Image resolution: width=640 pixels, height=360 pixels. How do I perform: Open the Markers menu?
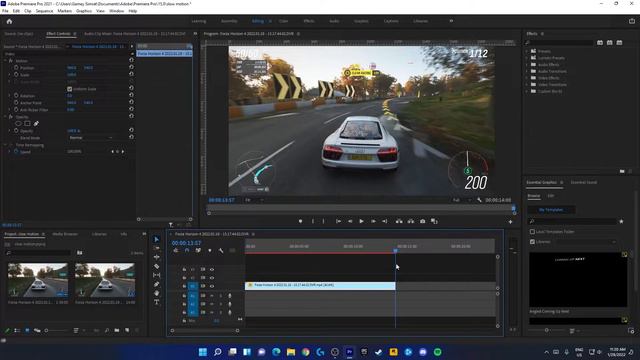click(x=64, y=11)
